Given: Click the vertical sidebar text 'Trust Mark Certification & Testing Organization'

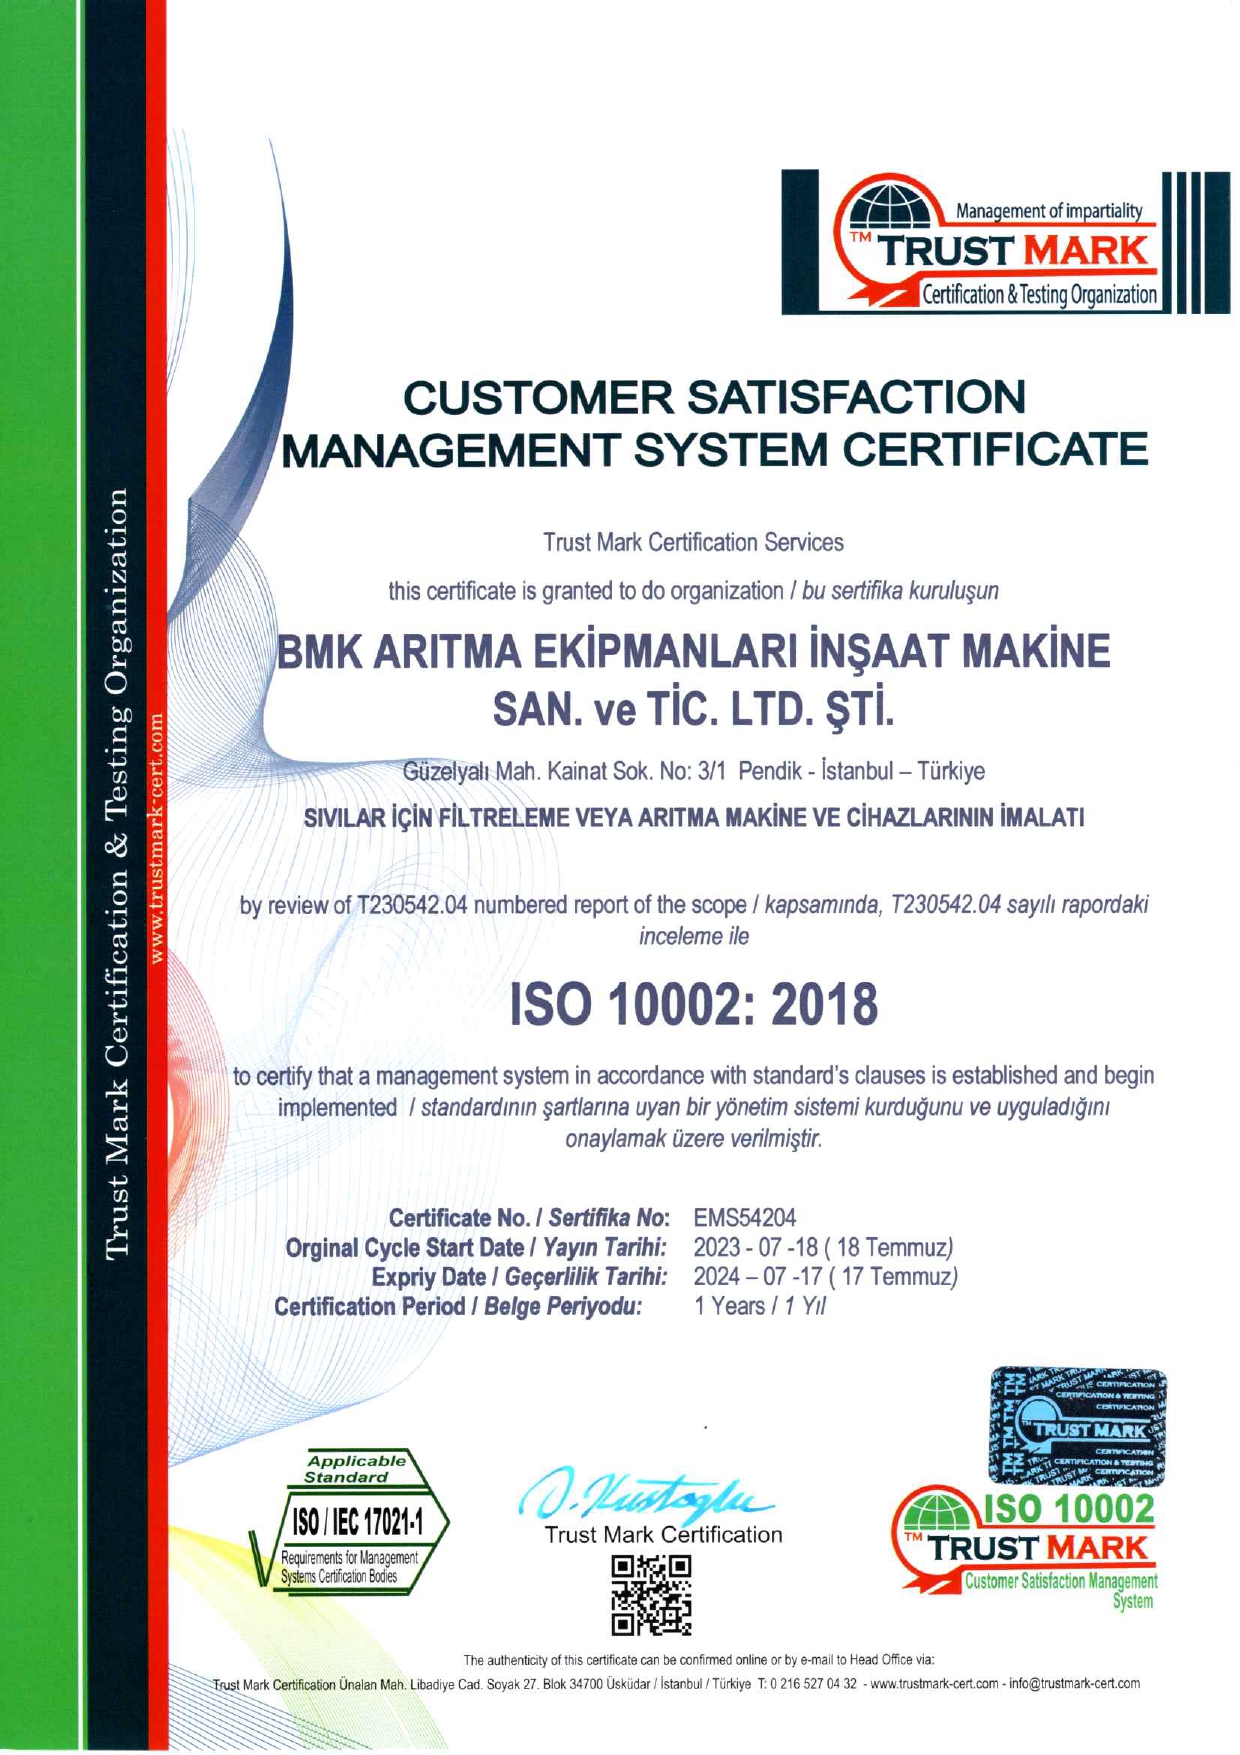Looking at the screenshot, I should (117, 872).
